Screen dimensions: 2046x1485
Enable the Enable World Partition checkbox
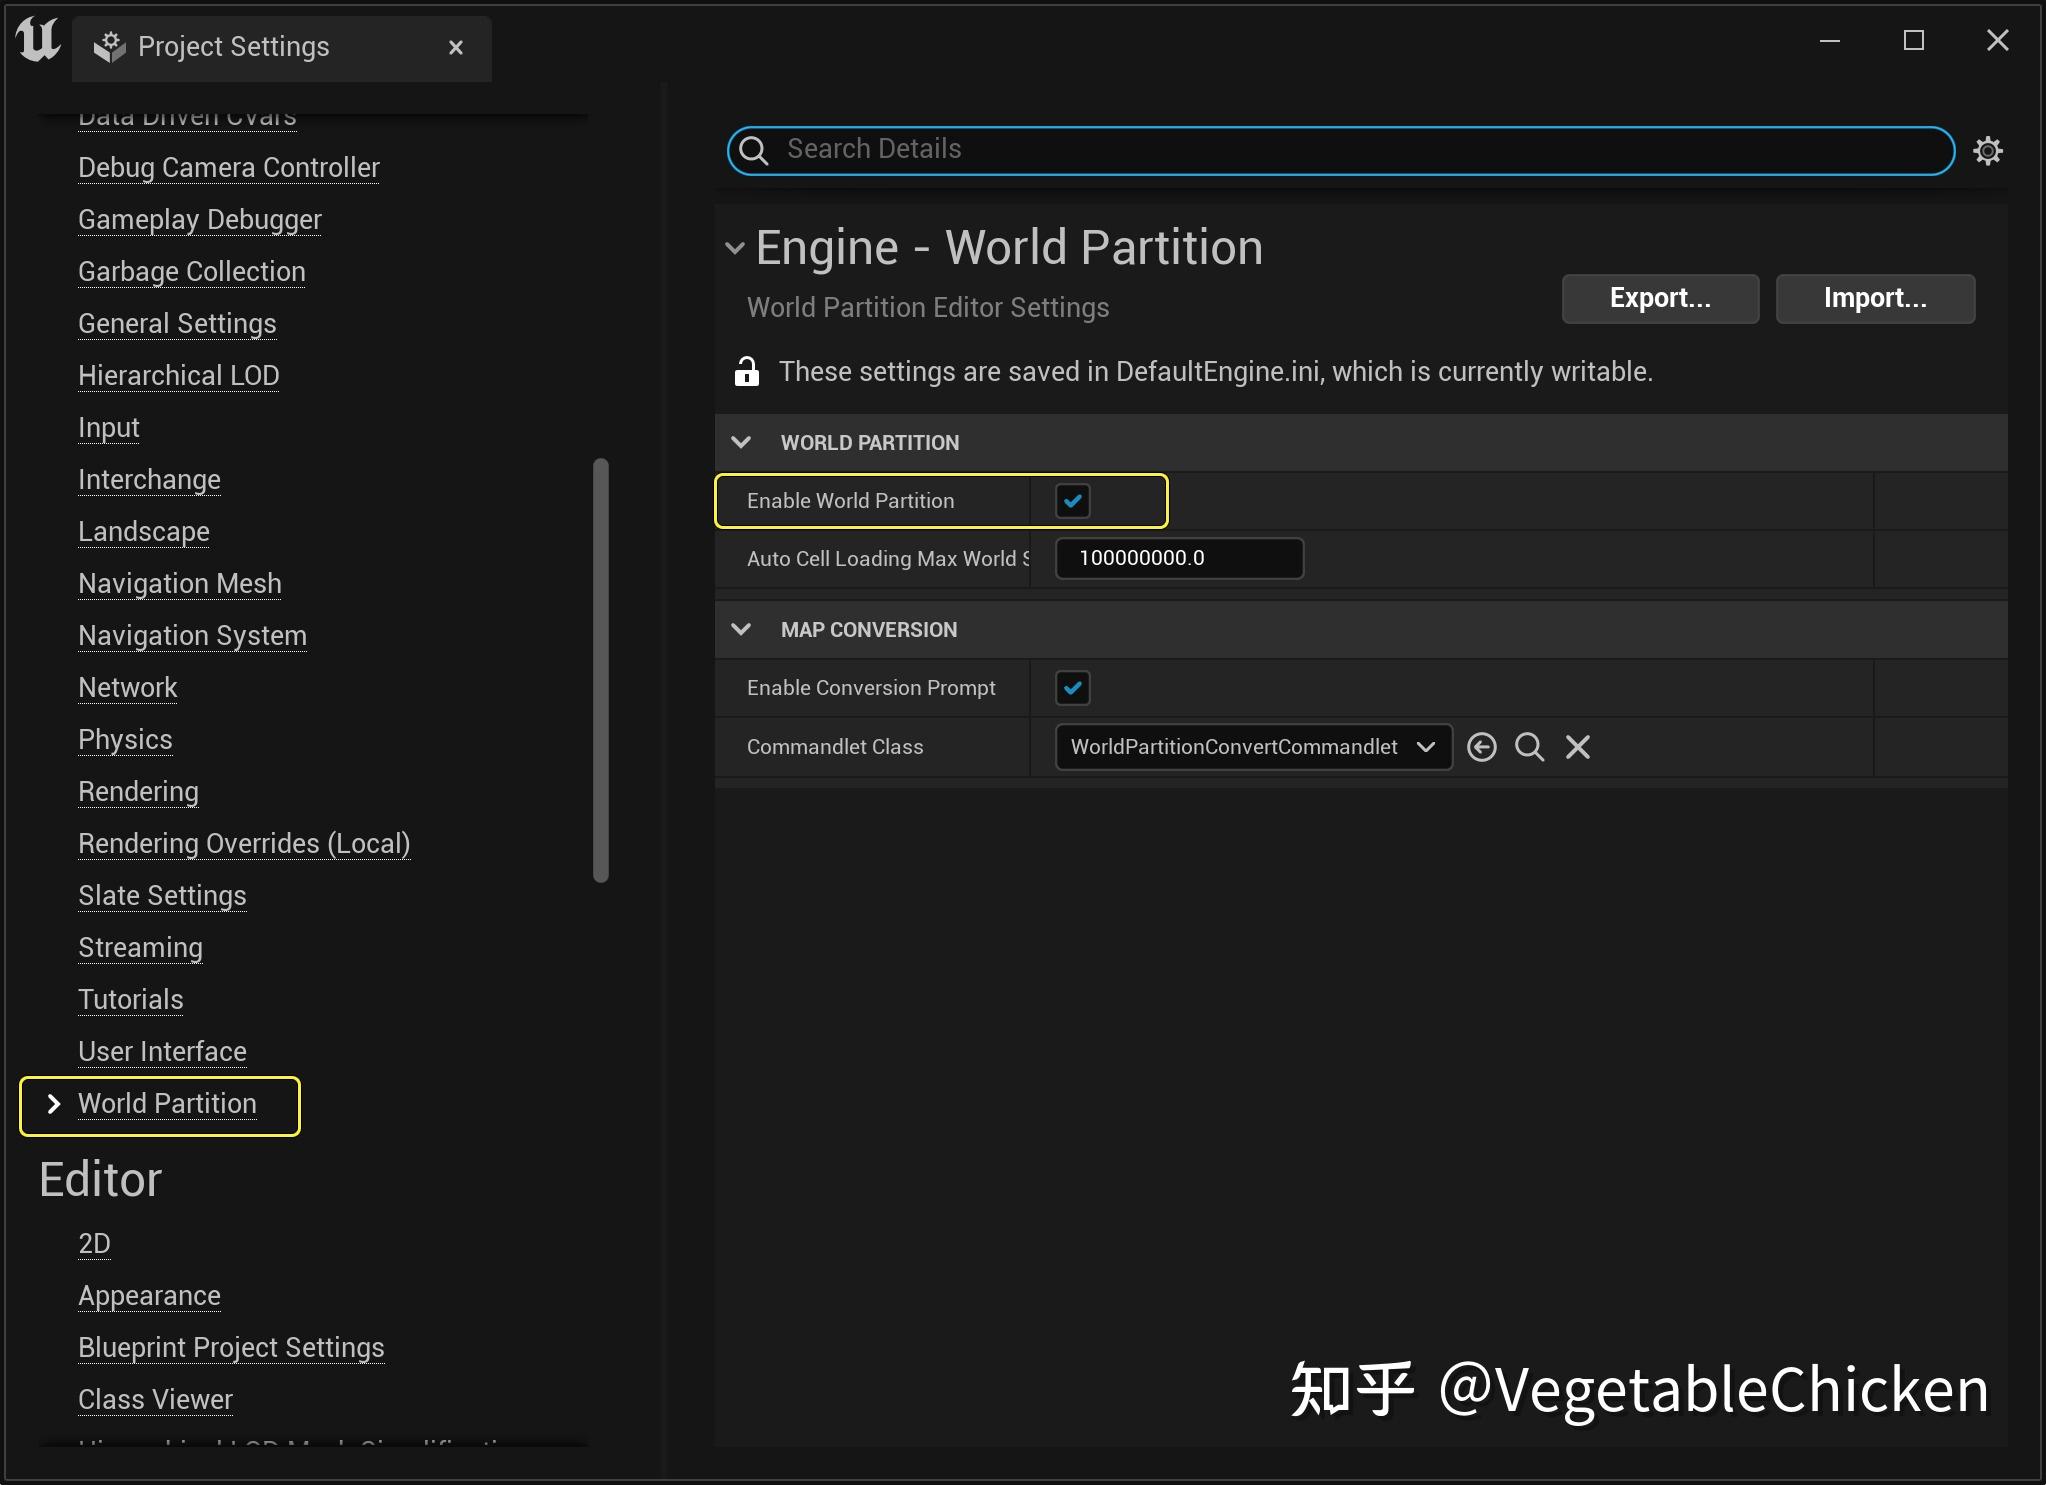(1072, 501)
